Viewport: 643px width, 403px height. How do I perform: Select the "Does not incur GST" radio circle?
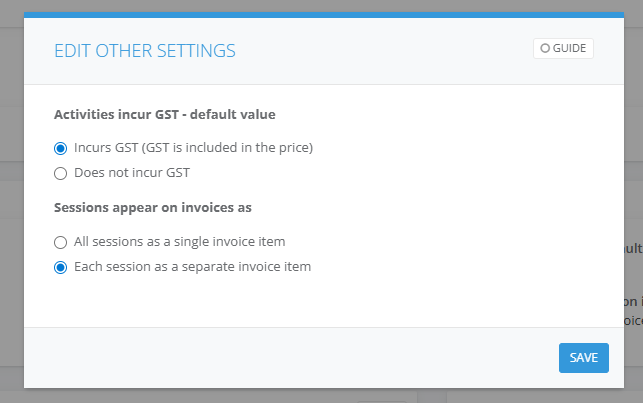point(61,173)
